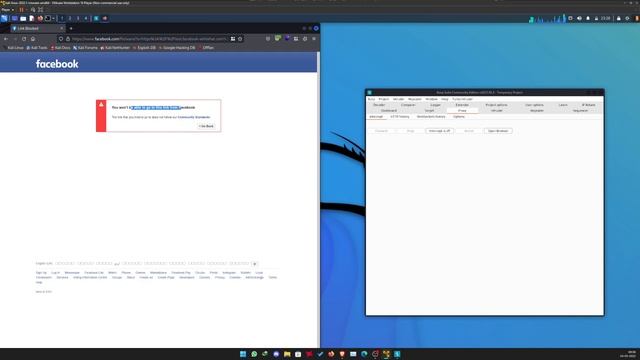Open the Mail app from the taskbar

click(x=353, y=354)
